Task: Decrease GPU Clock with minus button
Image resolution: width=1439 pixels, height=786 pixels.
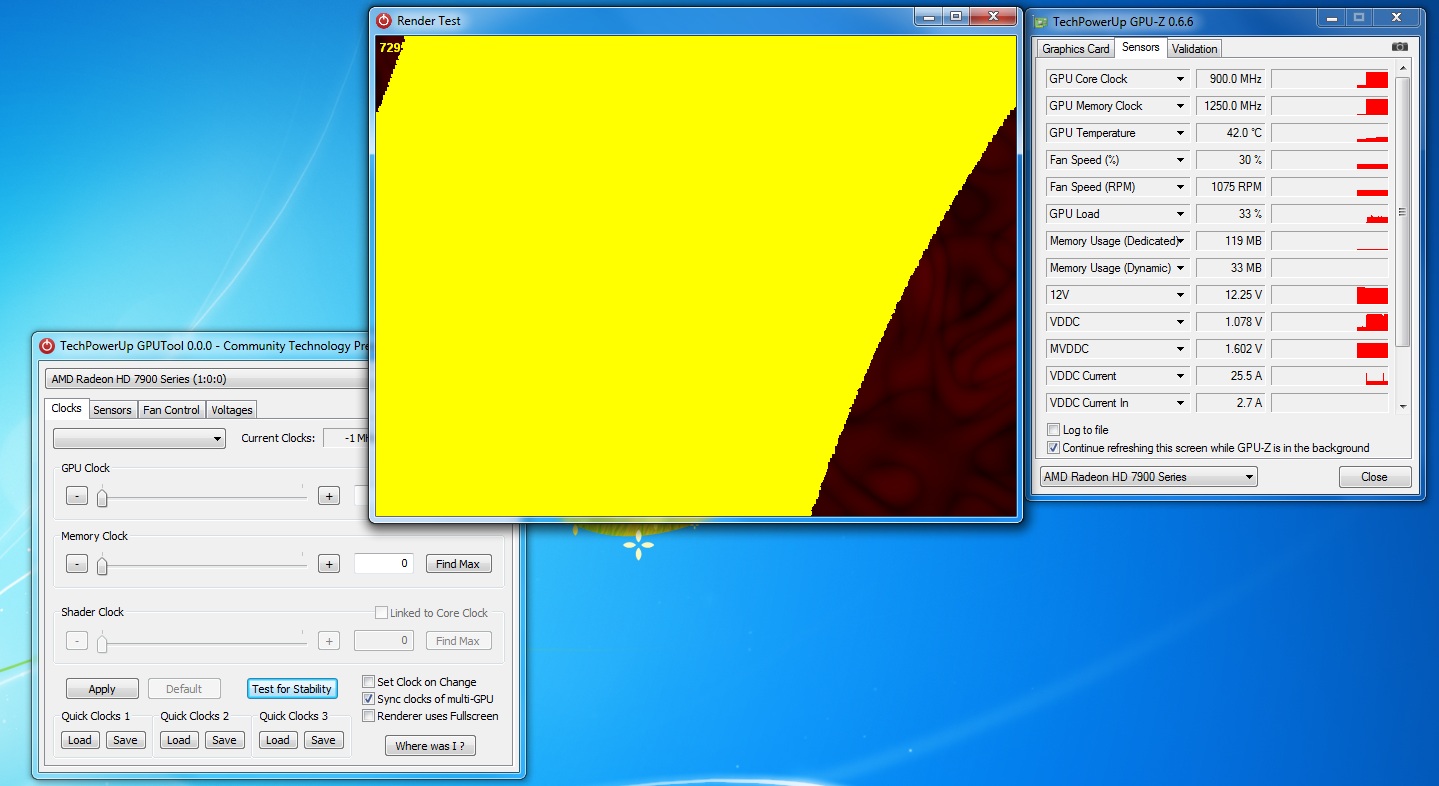Action: (x=77, y=496)
